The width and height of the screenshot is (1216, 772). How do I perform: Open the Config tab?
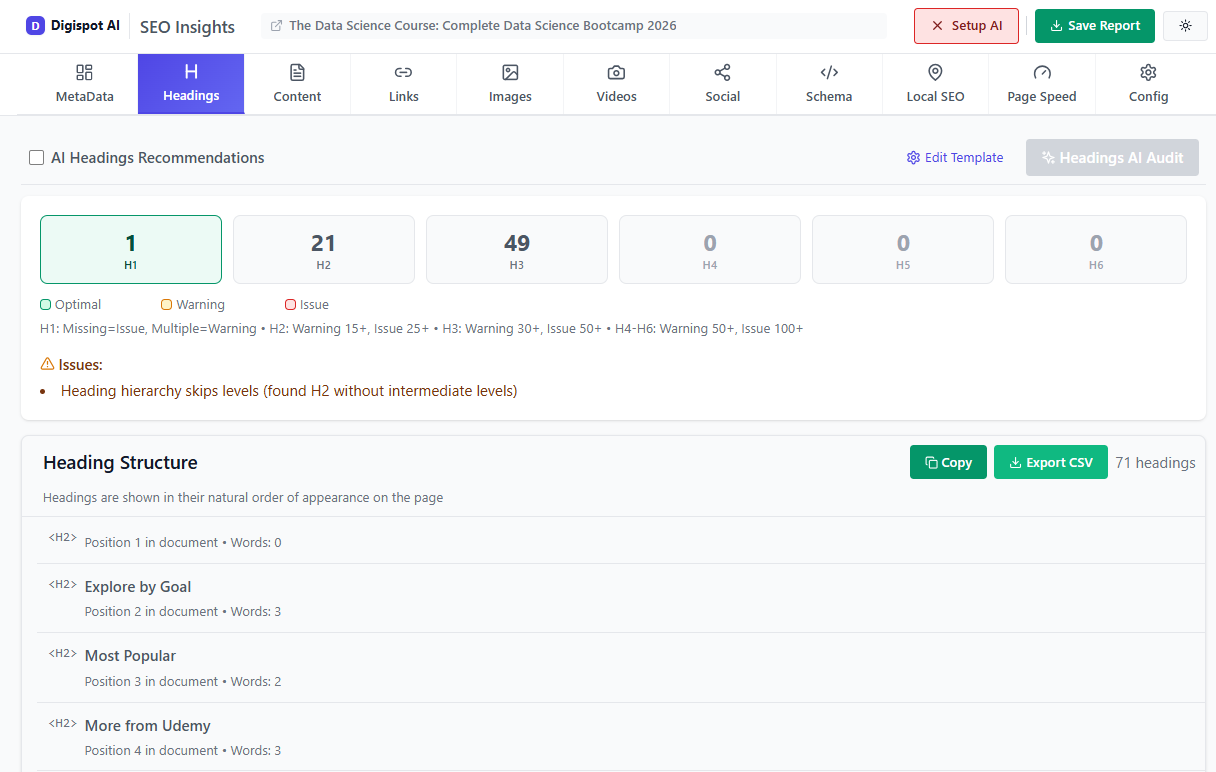pyautogui.click(x=1148, y=84)
